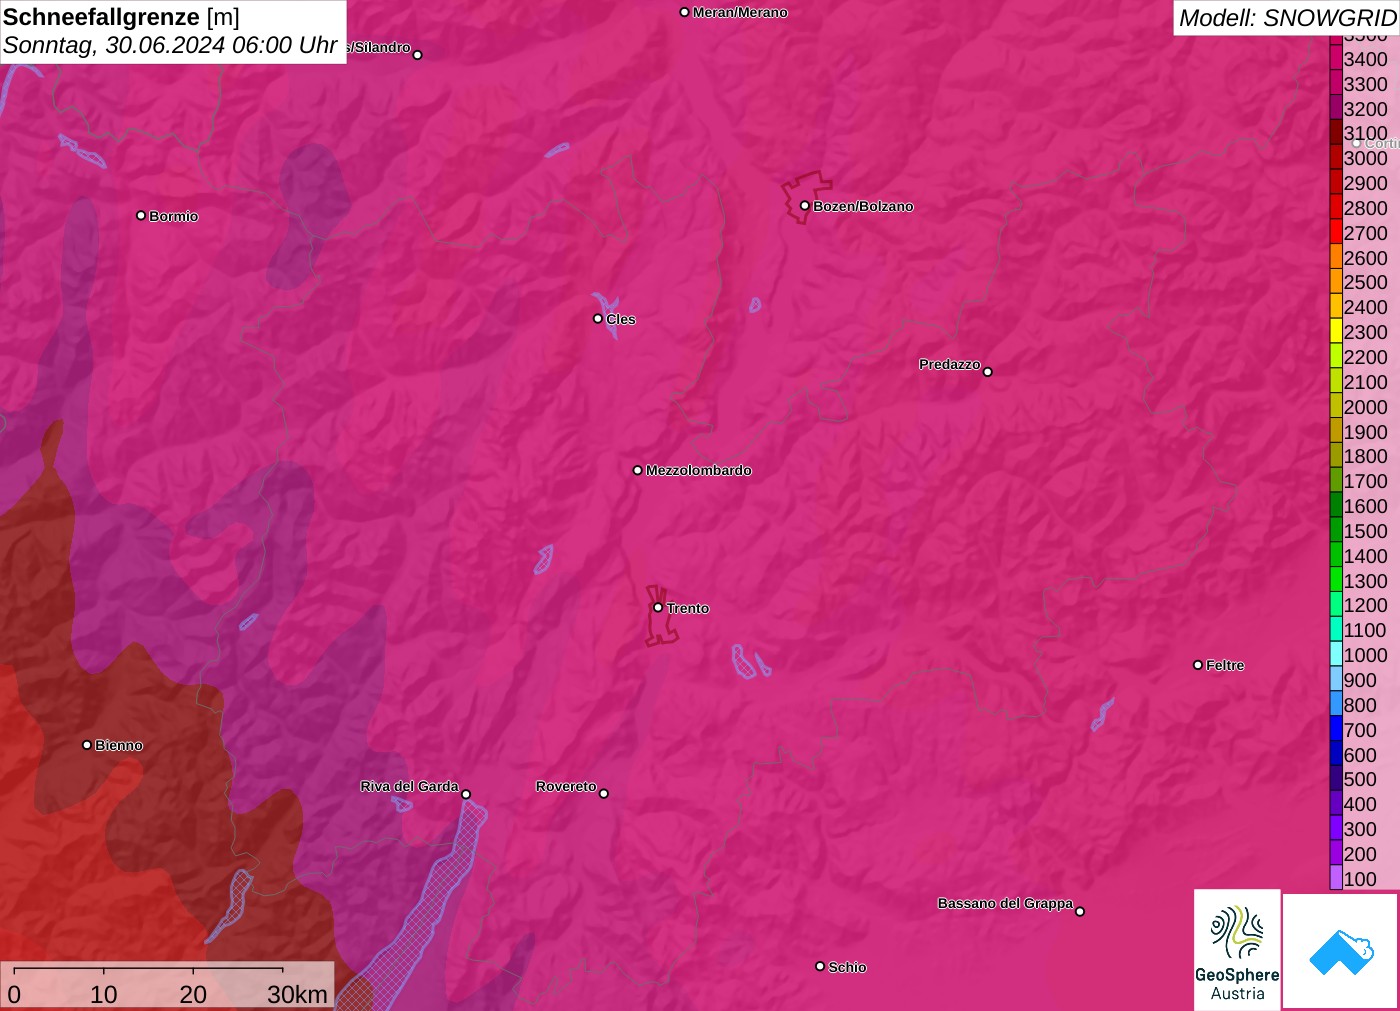Click the 20 scale bar label

click(x=193, y=994)
